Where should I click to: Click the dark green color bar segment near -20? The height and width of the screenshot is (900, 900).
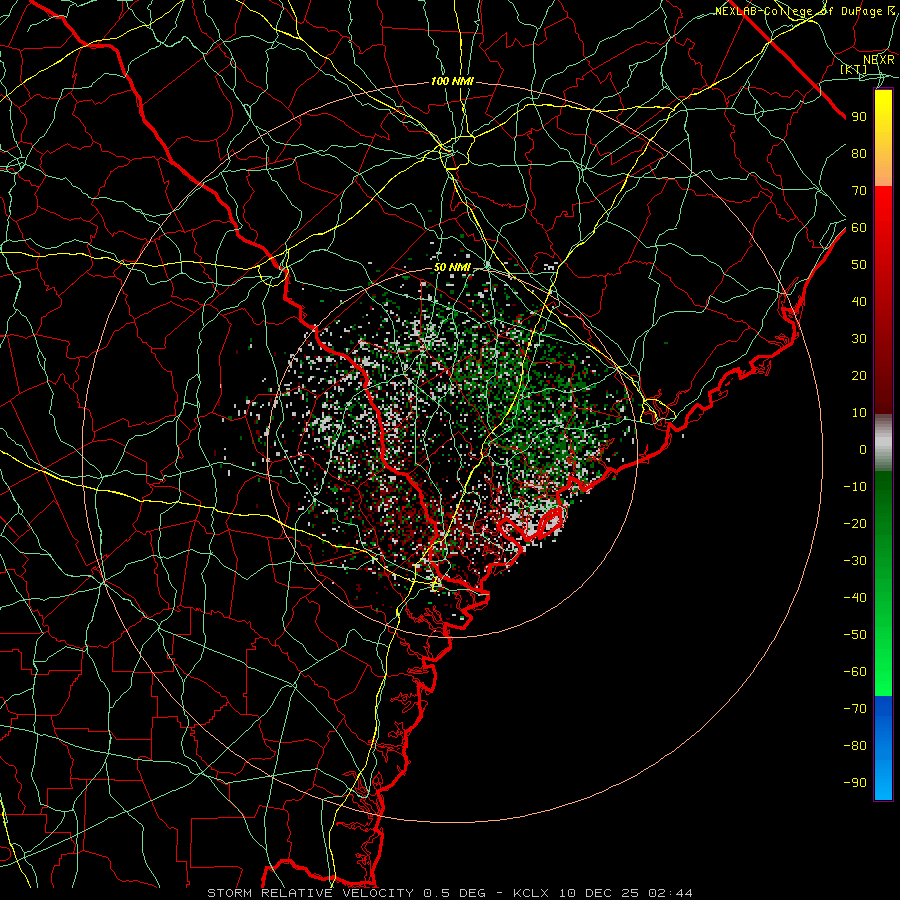point(883,517)
